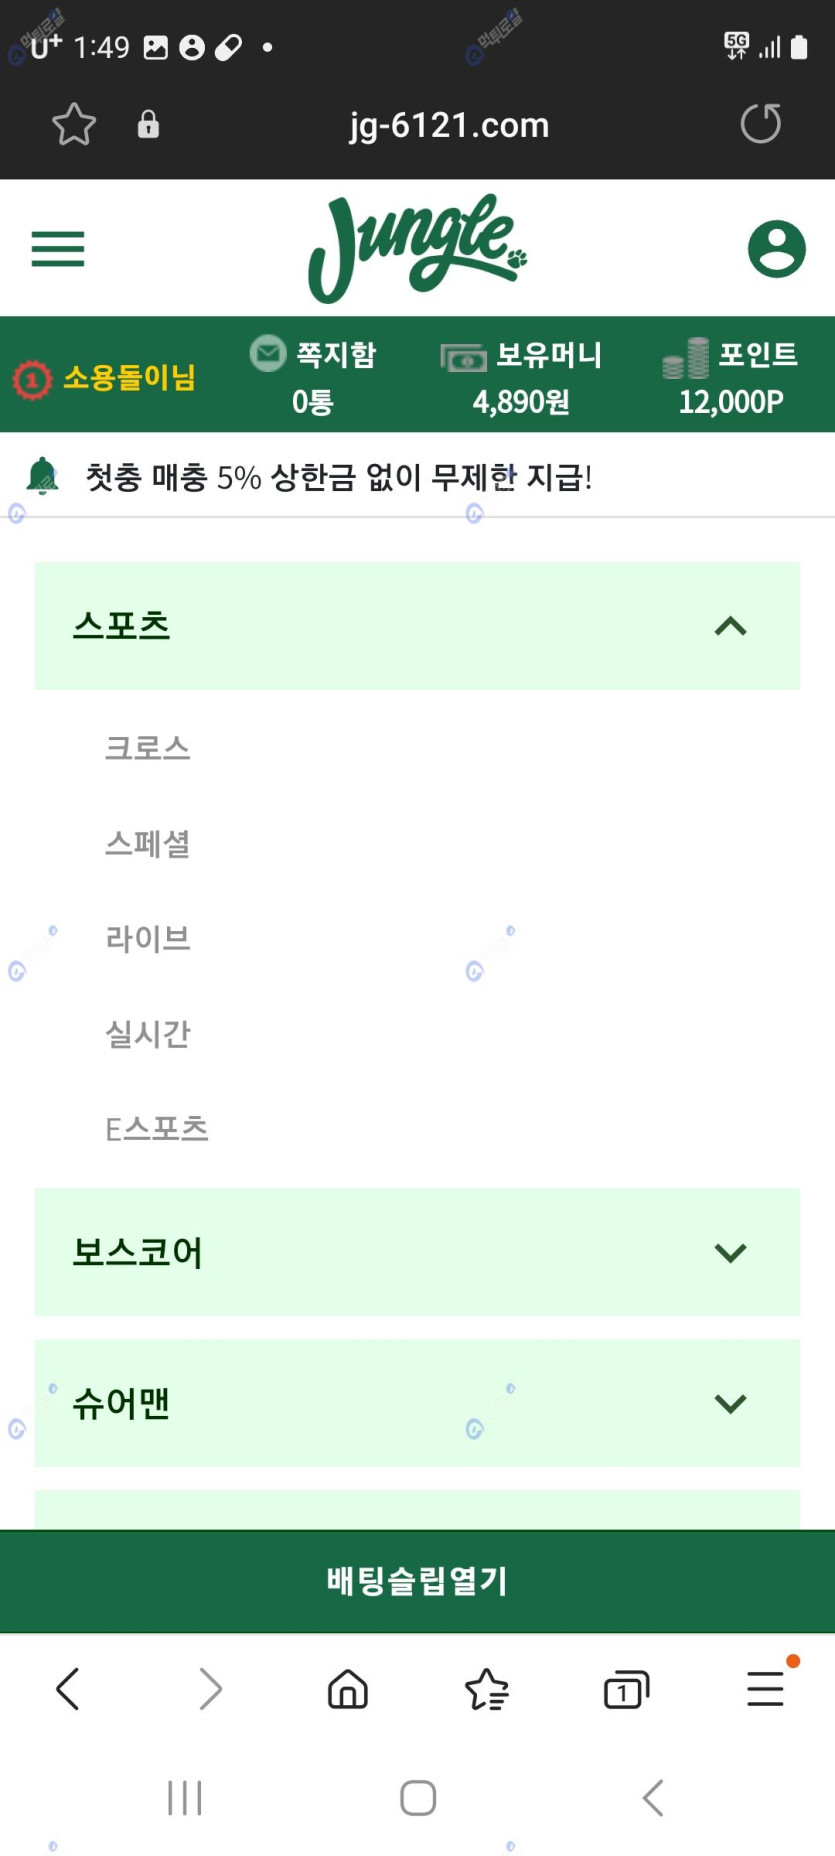The height and width of the screenshot is (1856, 835).
Task: Reload the page with refresh icon
Action: [760, 124]
